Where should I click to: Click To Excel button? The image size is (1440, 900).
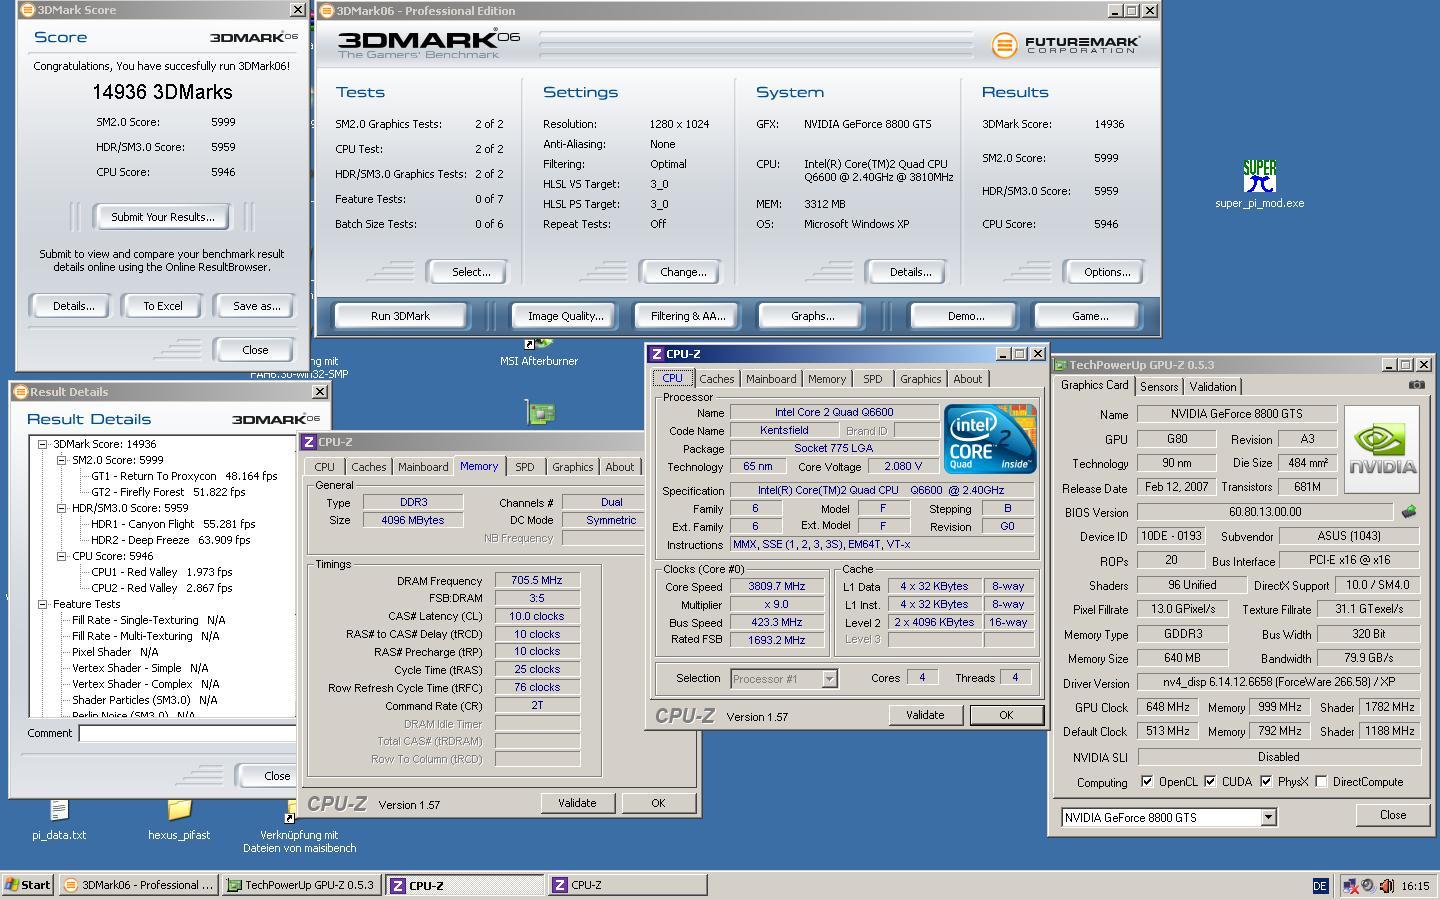click(162, 306)
